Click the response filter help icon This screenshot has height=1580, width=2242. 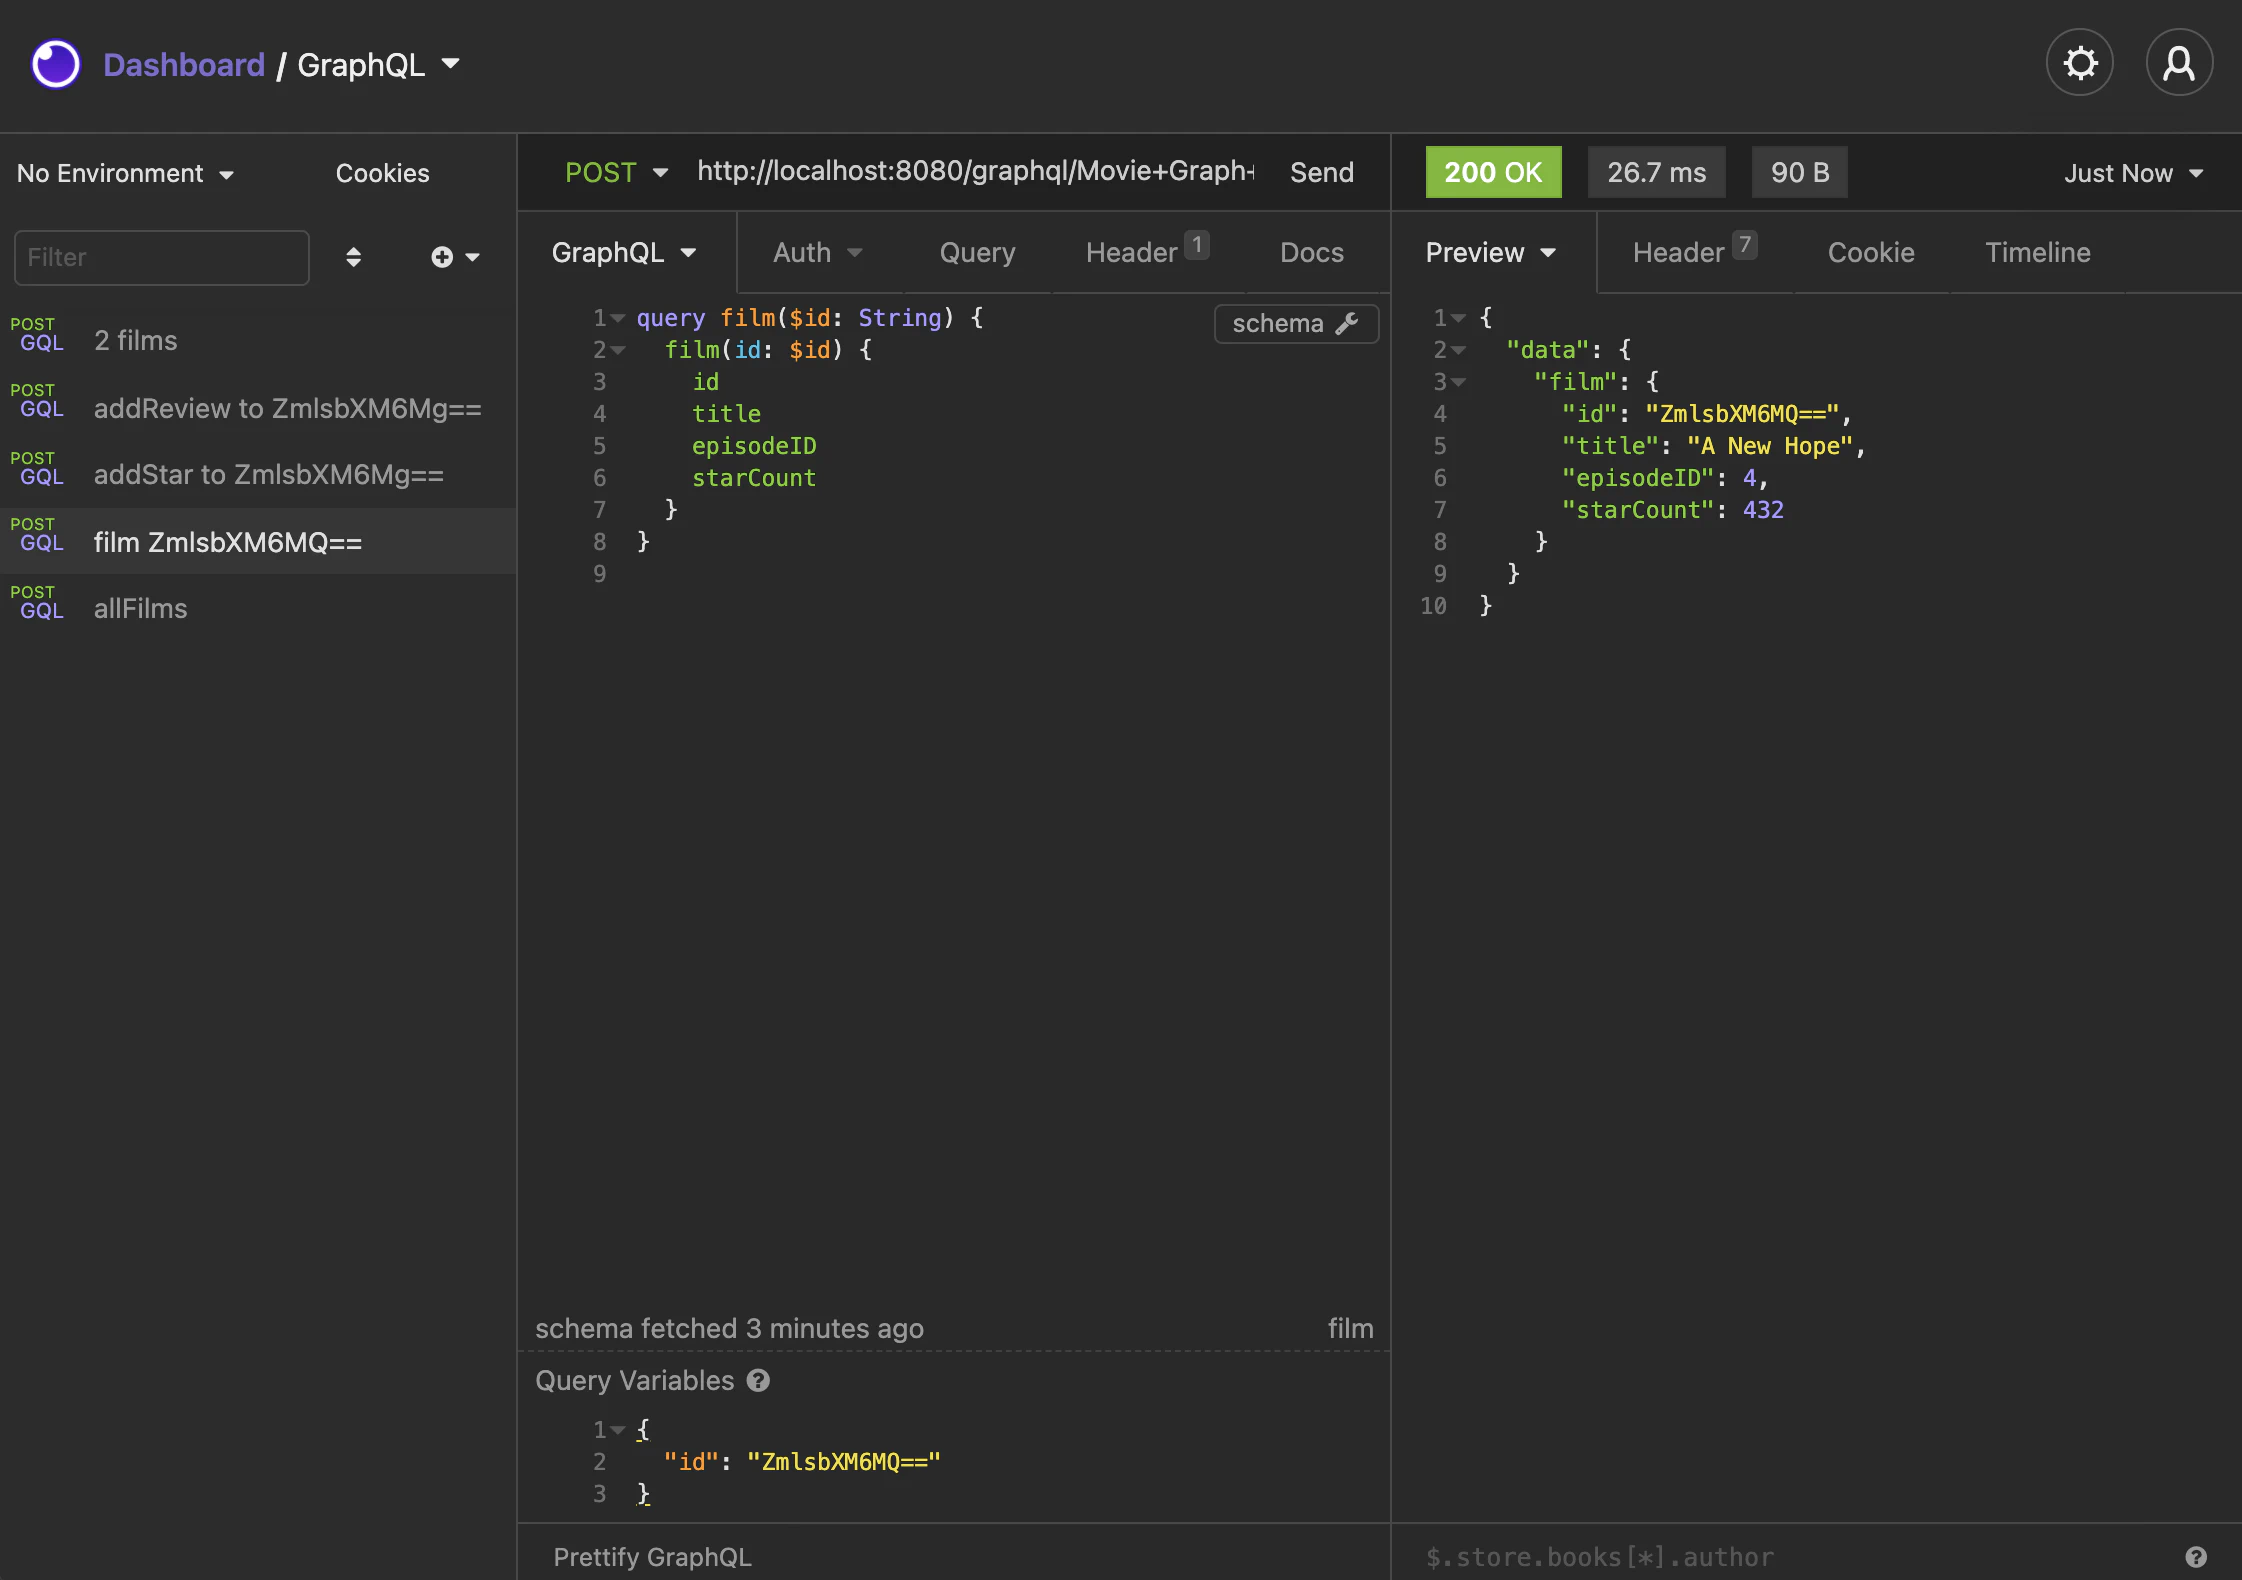[x=2195, y=1557]
